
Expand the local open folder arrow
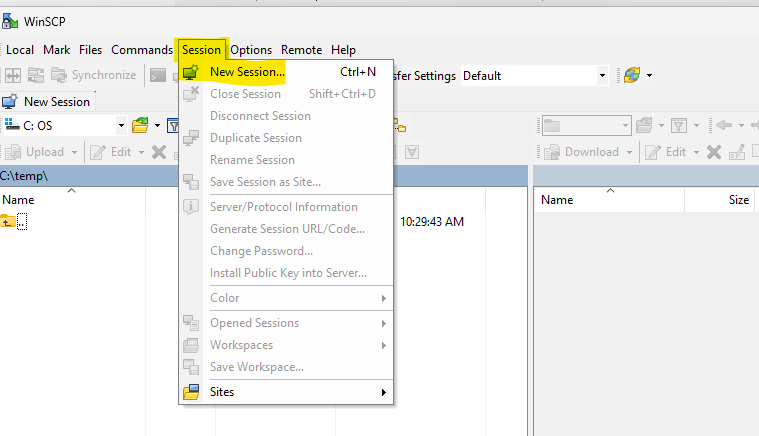(157, 126)
